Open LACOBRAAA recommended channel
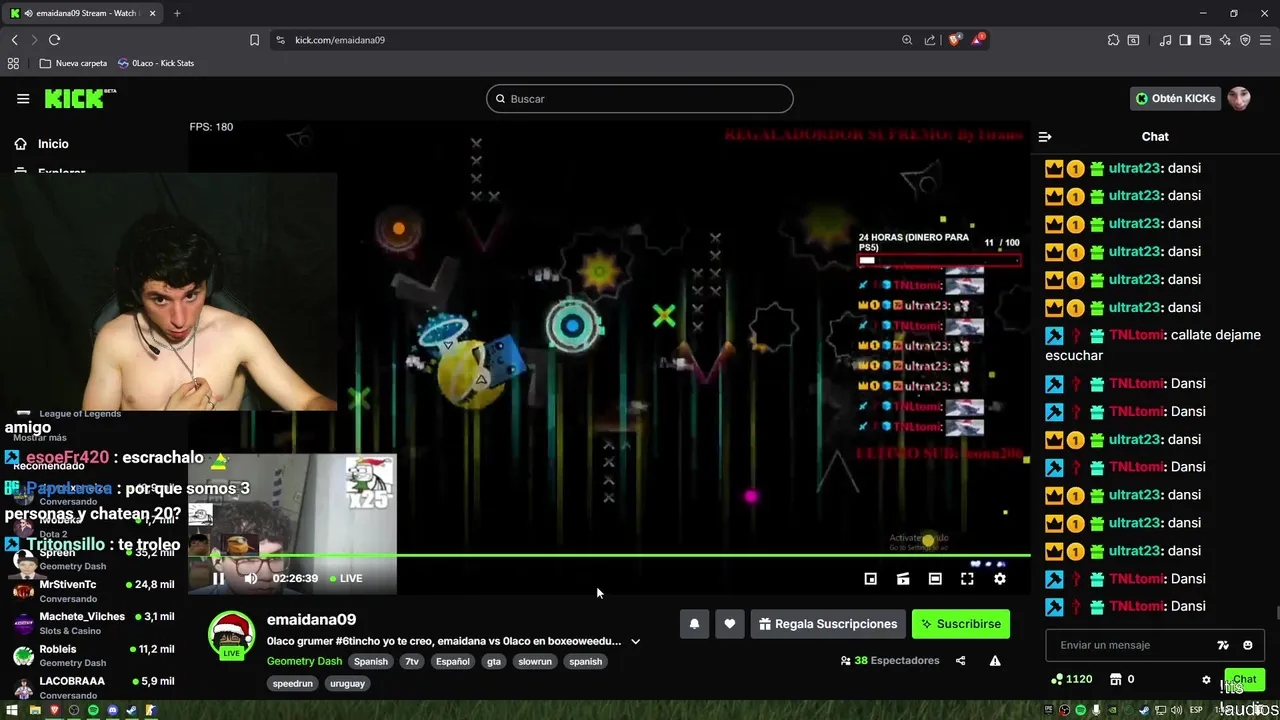The height and width of the screenshot is (720, 1280). pos(95,687)
